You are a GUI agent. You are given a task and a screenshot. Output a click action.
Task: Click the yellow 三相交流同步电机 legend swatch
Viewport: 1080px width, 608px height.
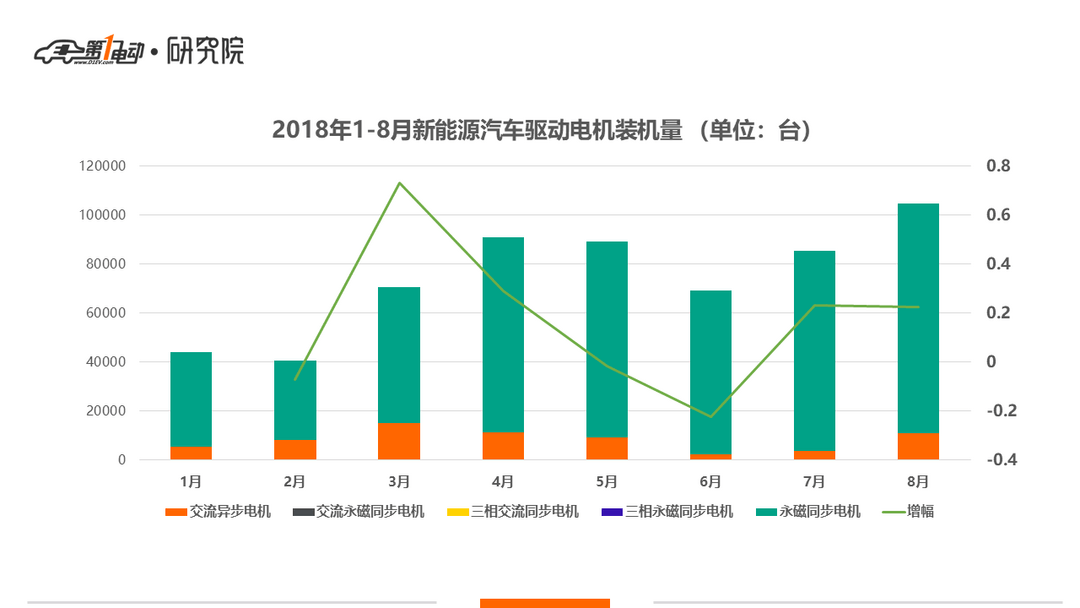coord(458,512)
